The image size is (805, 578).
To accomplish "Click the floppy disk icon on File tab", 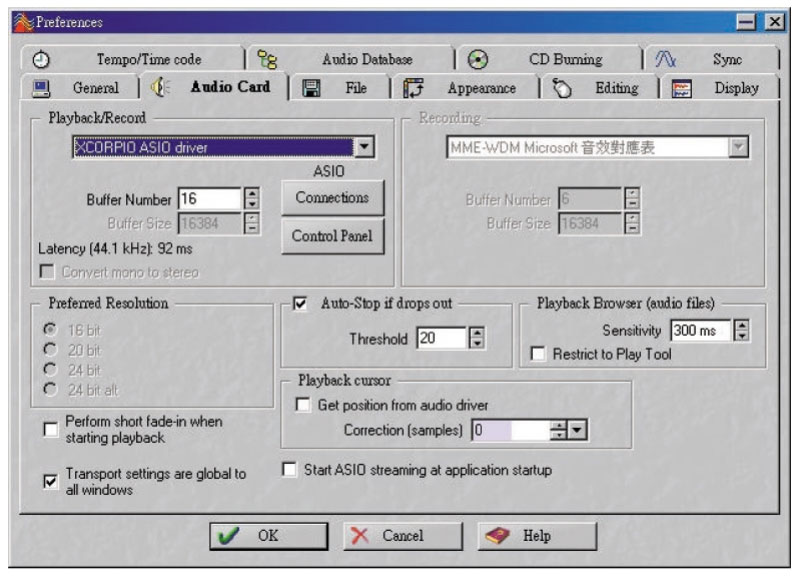I will [x=311, y=88].
